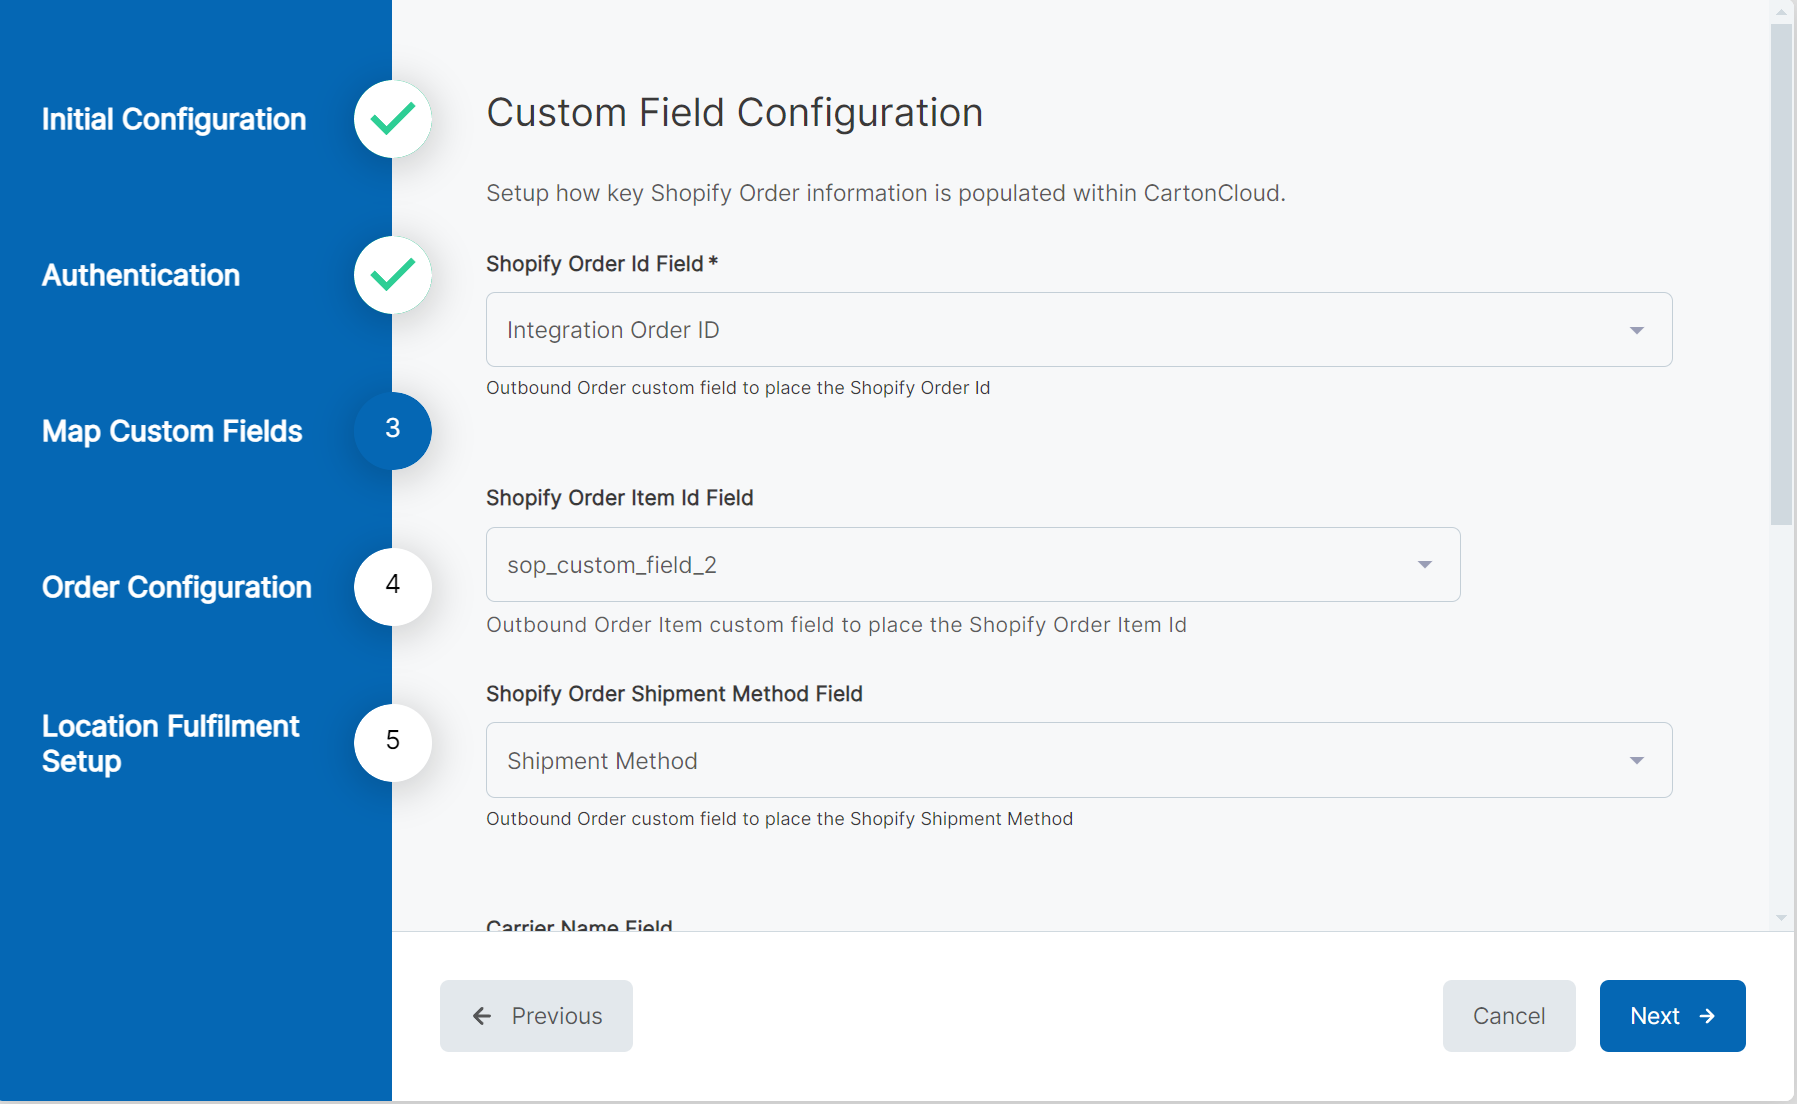Screen dimensions: 1797x1104
Task: Click the step 4 circle icon
Action: coord(392,587)
